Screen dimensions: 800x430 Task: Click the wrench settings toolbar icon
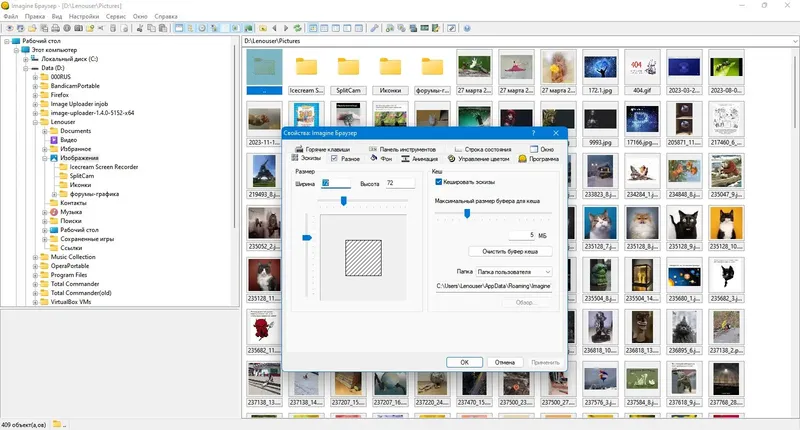[x=374, y=28]
